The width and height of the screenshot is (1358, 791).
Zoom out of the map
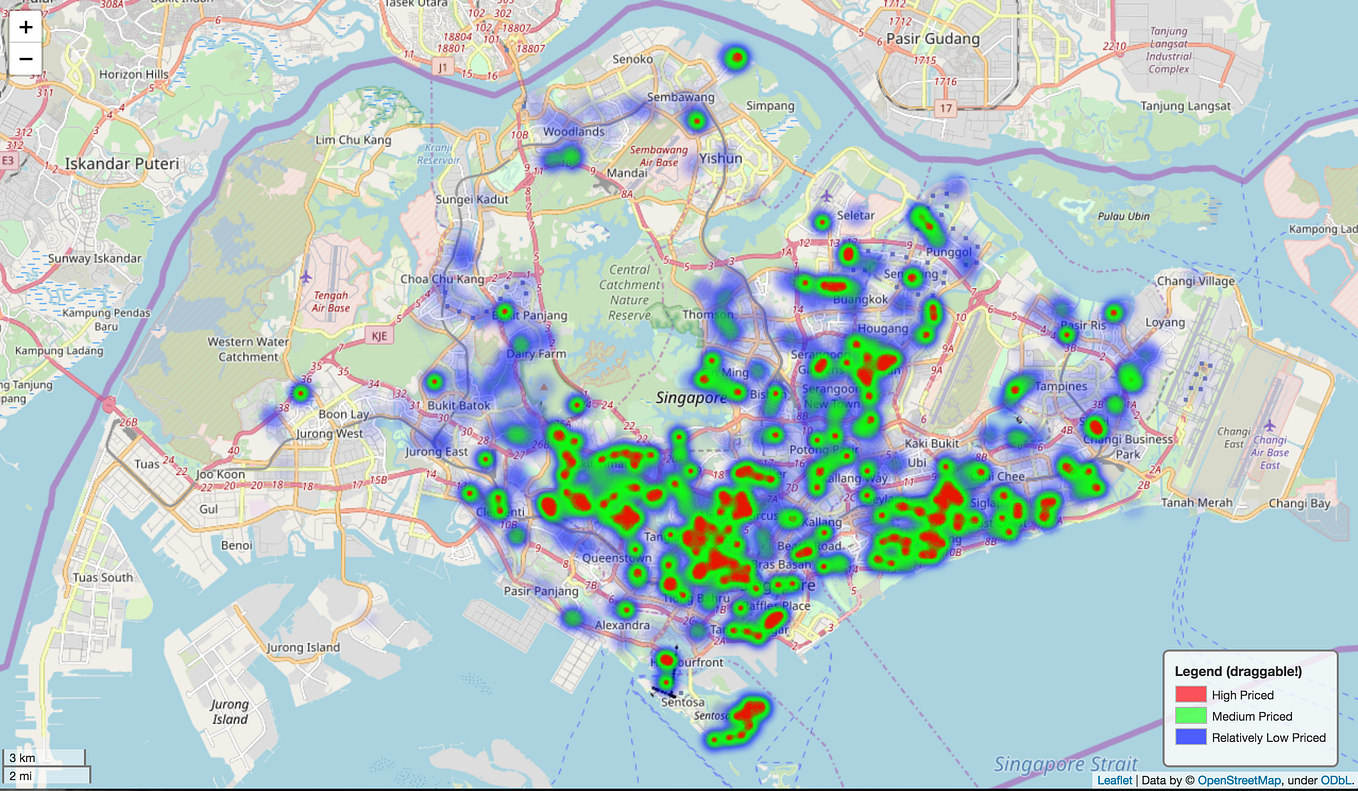26,58
